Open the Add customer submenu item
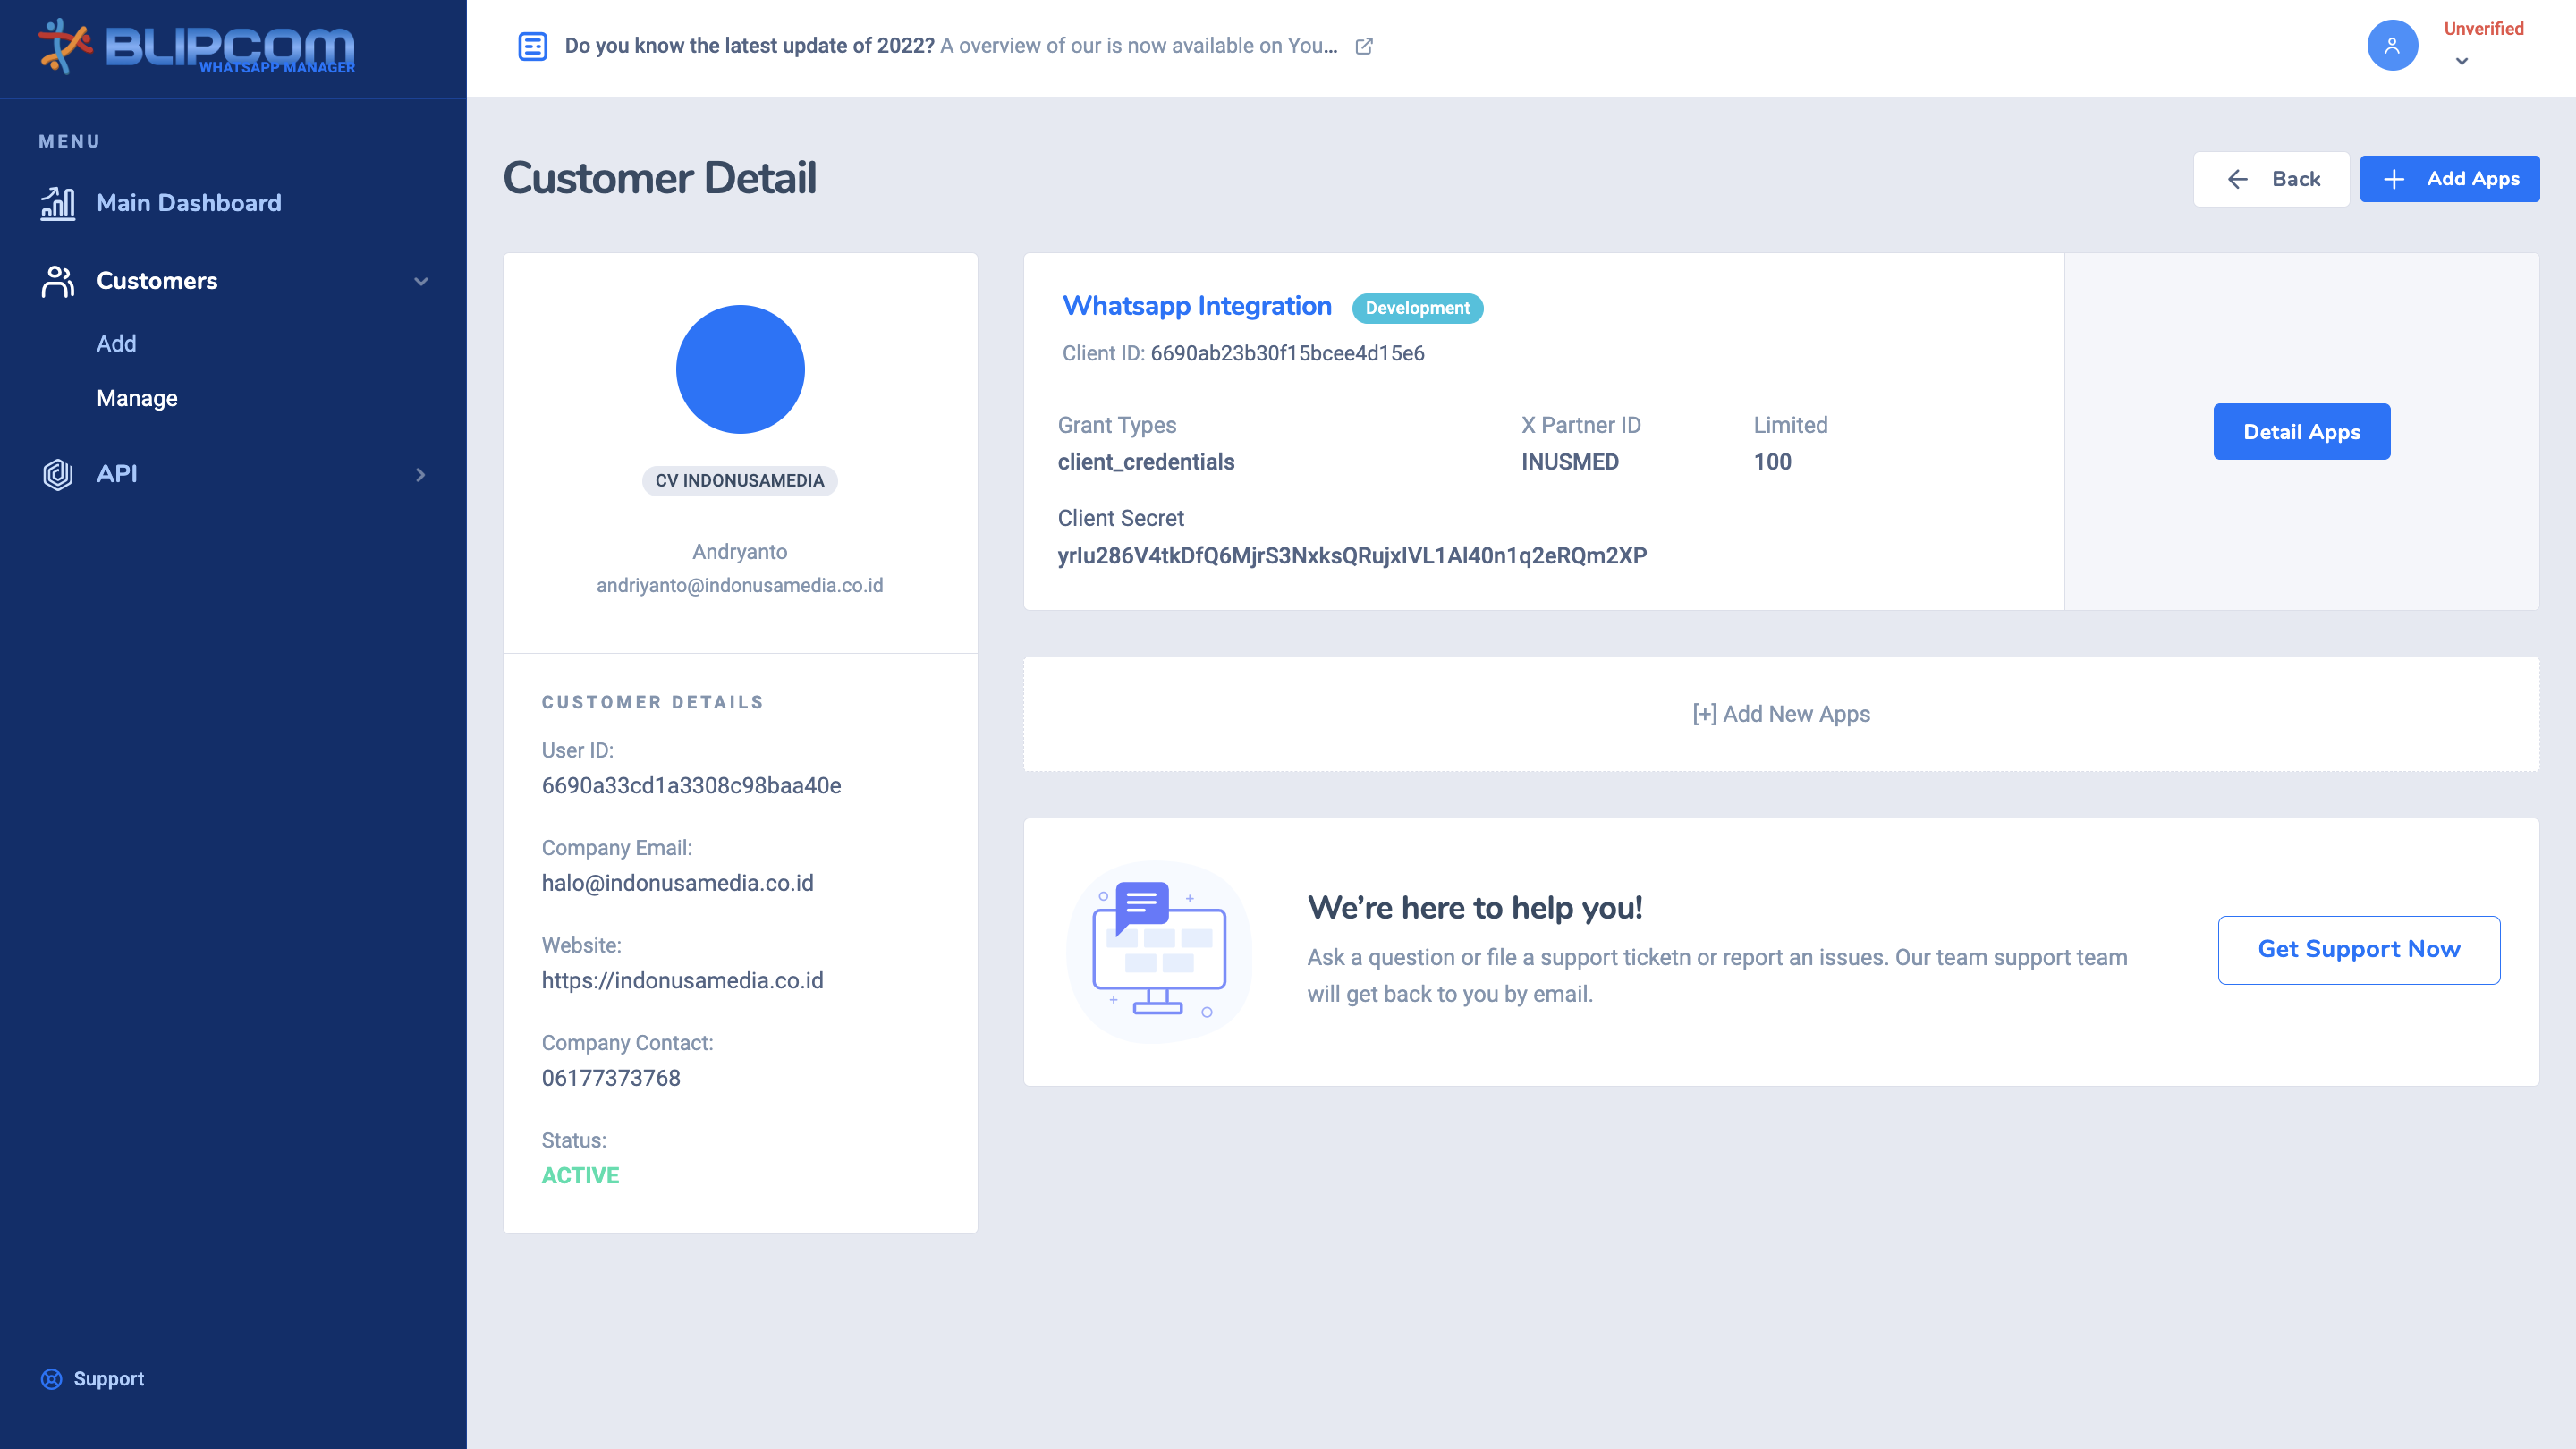2576x1449 pixels. click(x=116, y=343)
